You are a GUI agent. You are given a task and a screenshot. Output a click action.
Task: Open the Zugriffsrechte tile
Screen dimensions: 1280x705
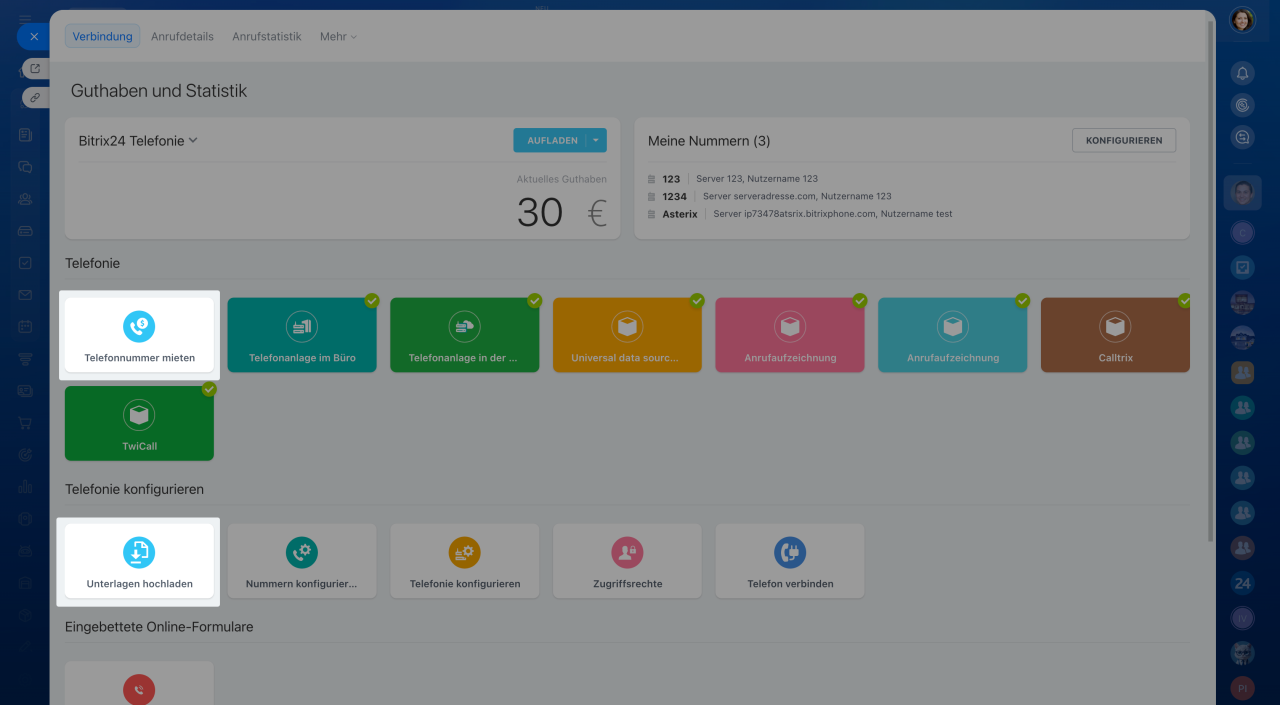click(627, 561)
